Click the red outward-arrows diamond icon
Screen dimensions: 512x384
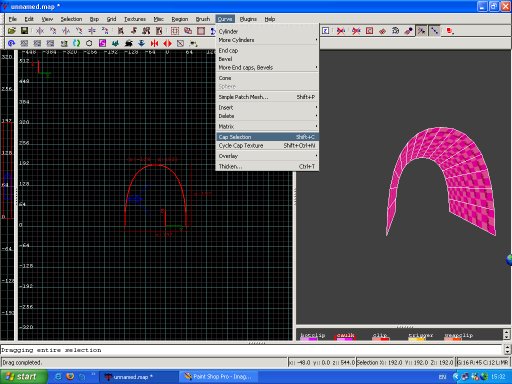point(167,43)
